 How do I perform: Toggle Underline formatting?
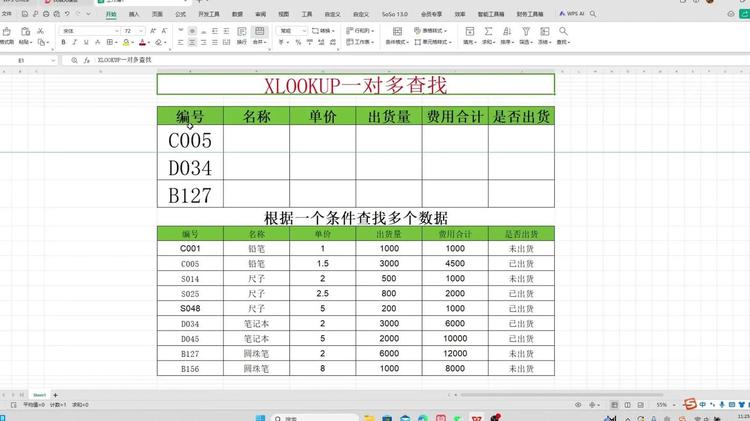coord(86,42)
